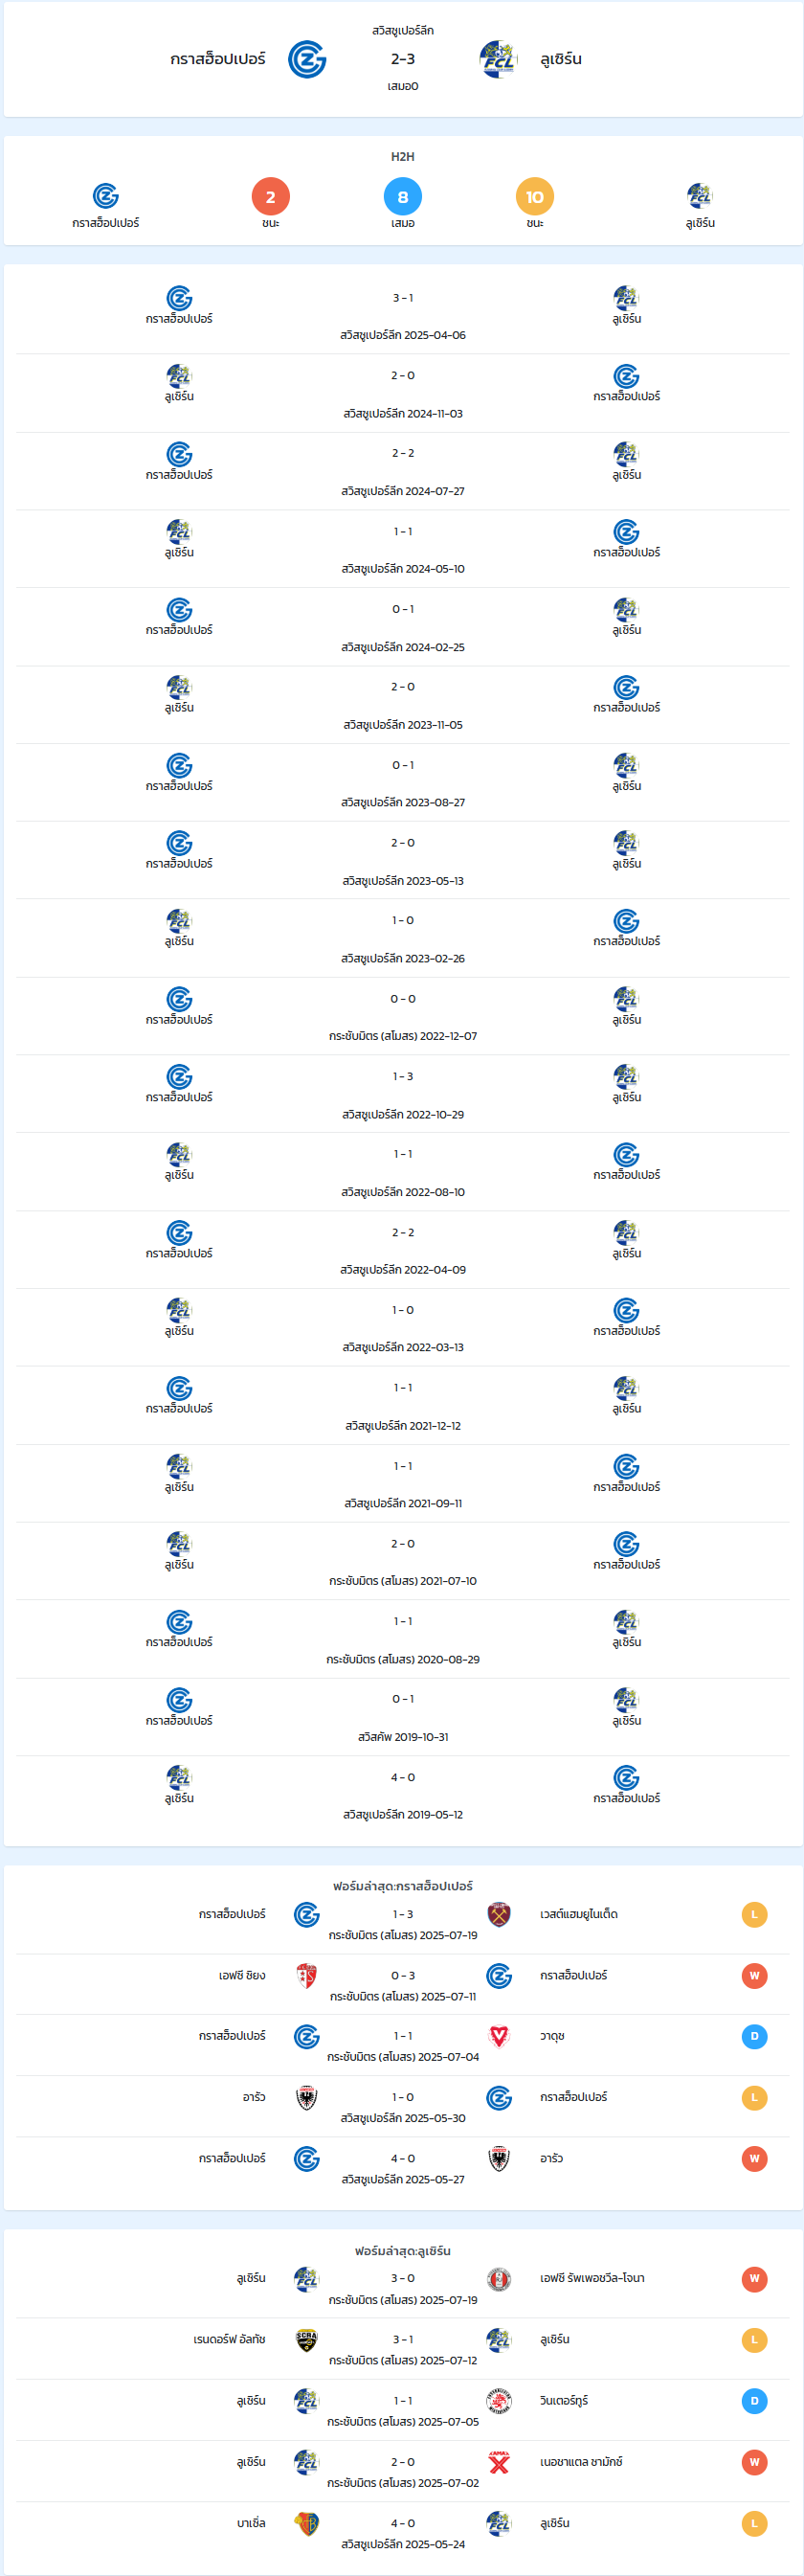Click the Xamax red X logo
This screenshot has width=804, height=2576.
[x=499, y=2462]
